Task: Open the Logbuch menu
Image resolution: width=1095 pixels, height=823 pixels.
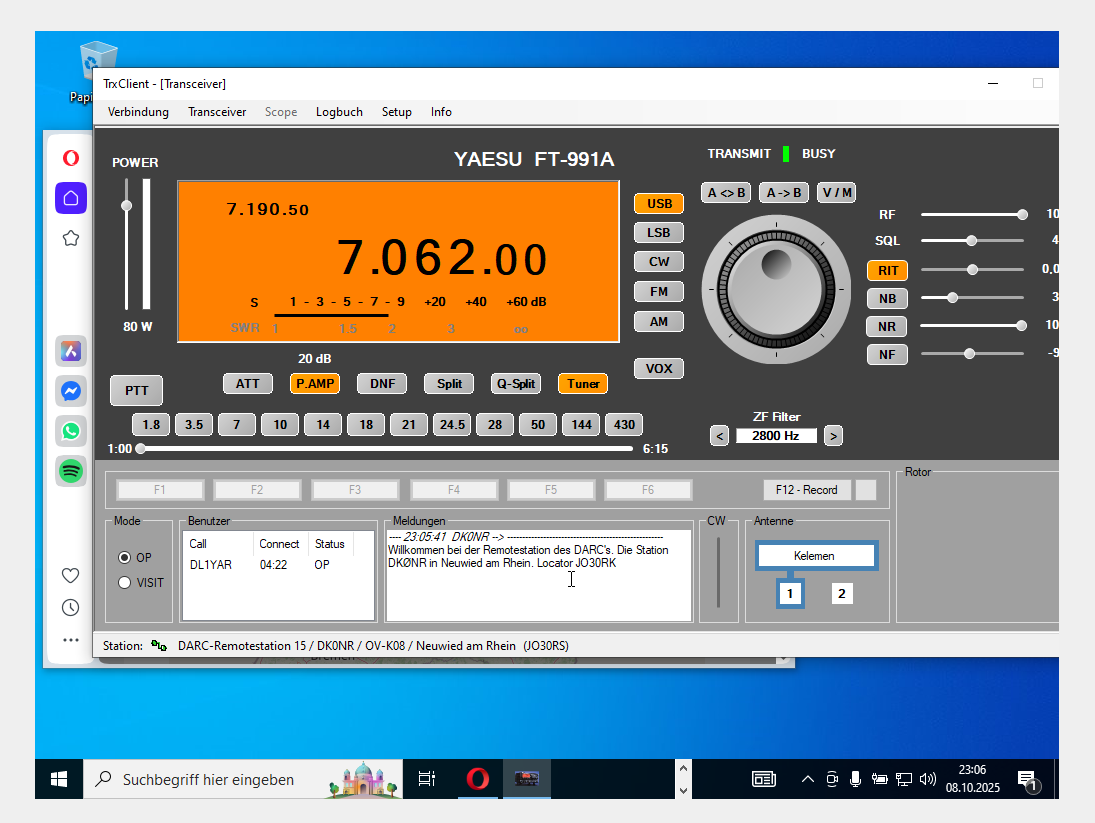Action: (x=339, y=112)
